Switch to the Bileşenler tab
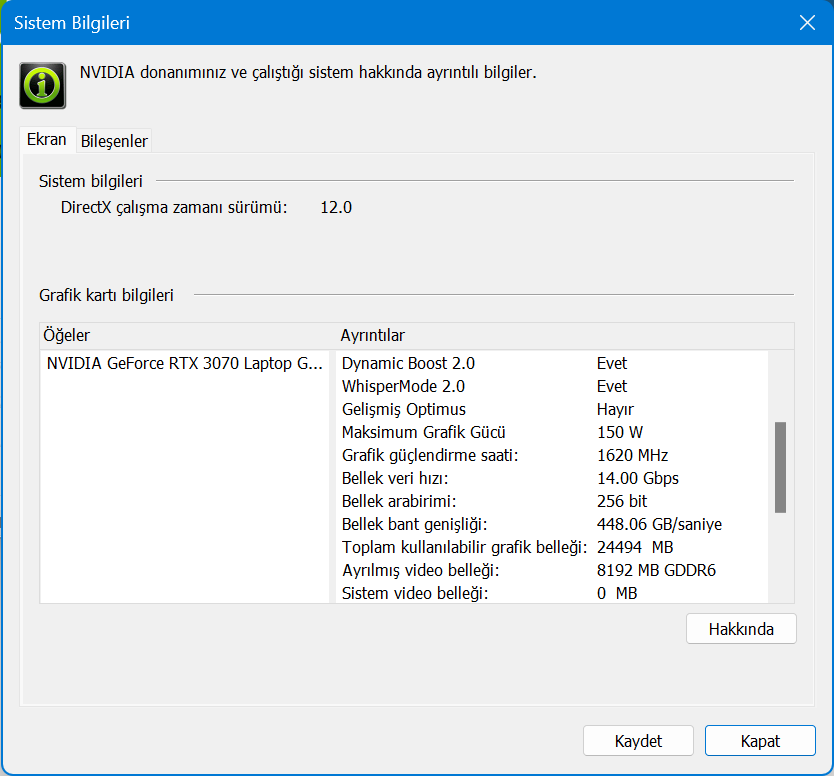This screenshot has width=834, height=776. click(114, 141)
